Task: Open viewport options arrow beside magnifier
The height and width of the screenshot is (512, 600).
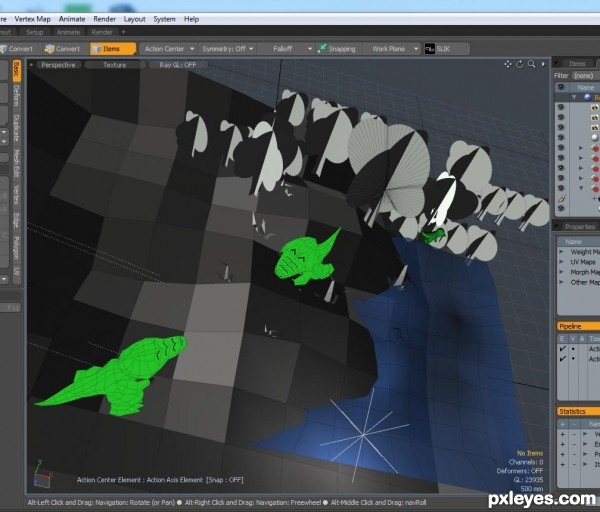Action: [543, 64]
